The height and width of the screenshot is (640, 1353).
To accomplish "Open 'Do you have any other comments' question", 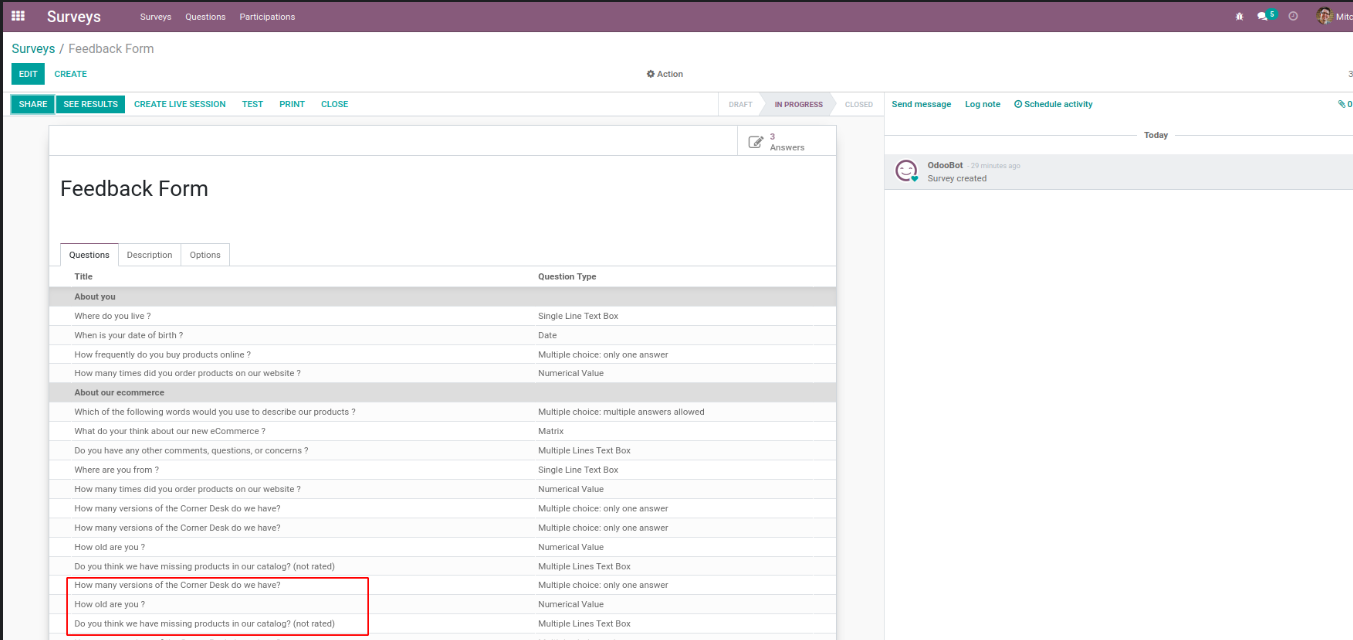I will tap(442, 450).
